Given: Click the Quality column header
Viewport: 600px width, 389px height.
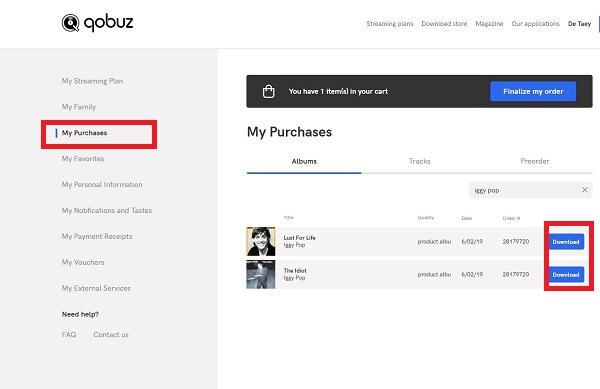Looking at the screenshot, I should click(x=426, y=218).
